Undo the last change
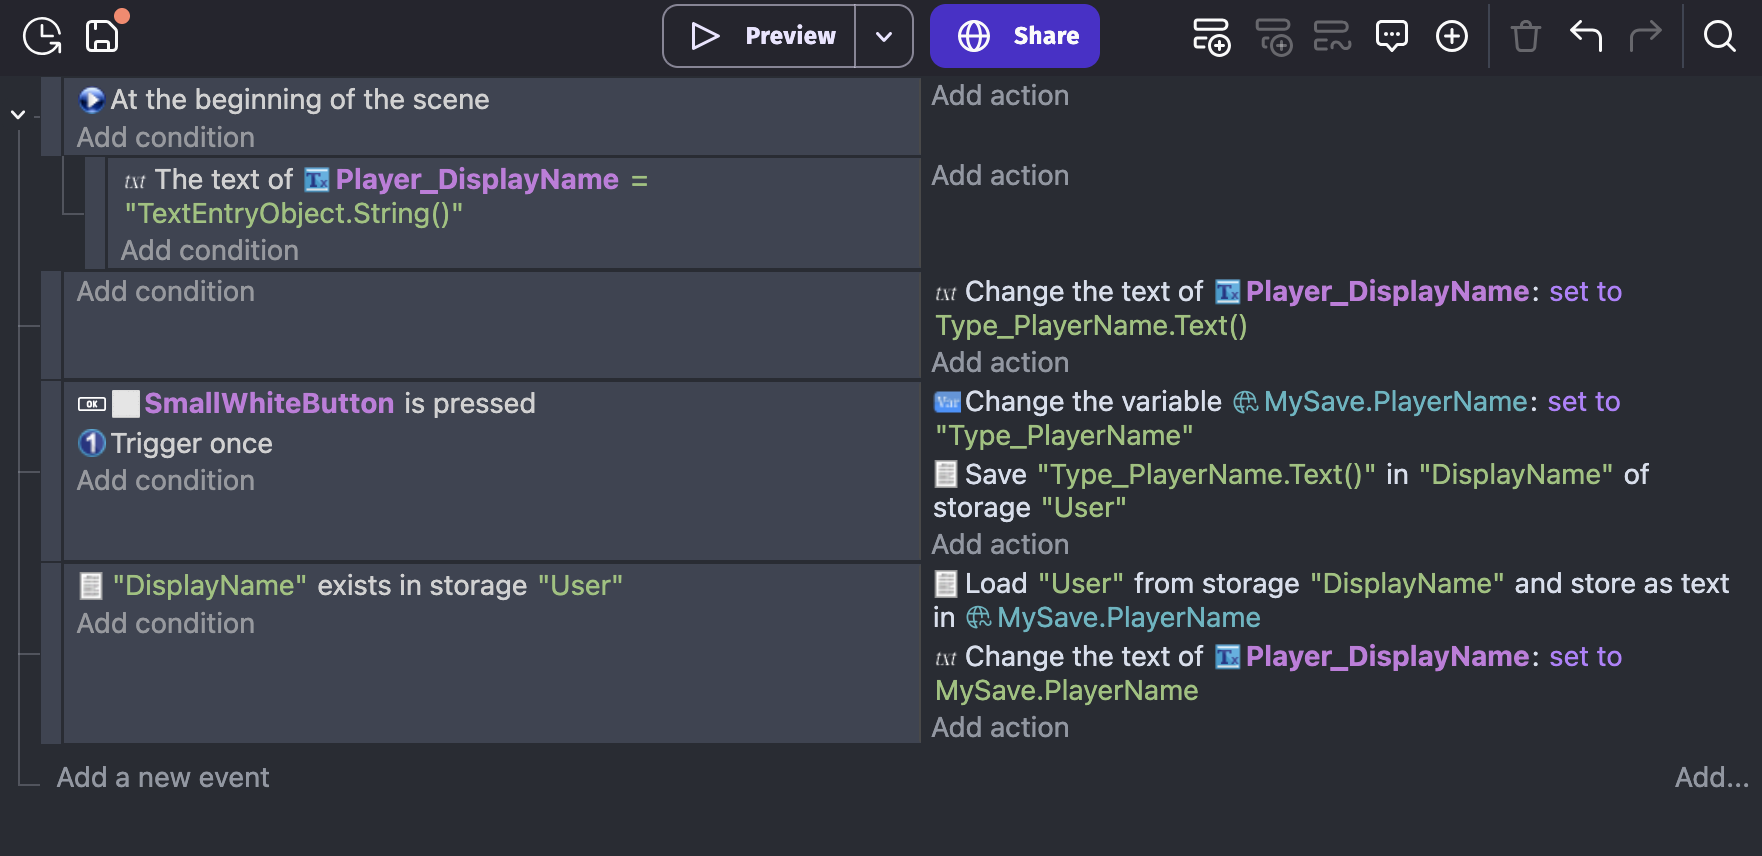 [x=1586, y=37]
